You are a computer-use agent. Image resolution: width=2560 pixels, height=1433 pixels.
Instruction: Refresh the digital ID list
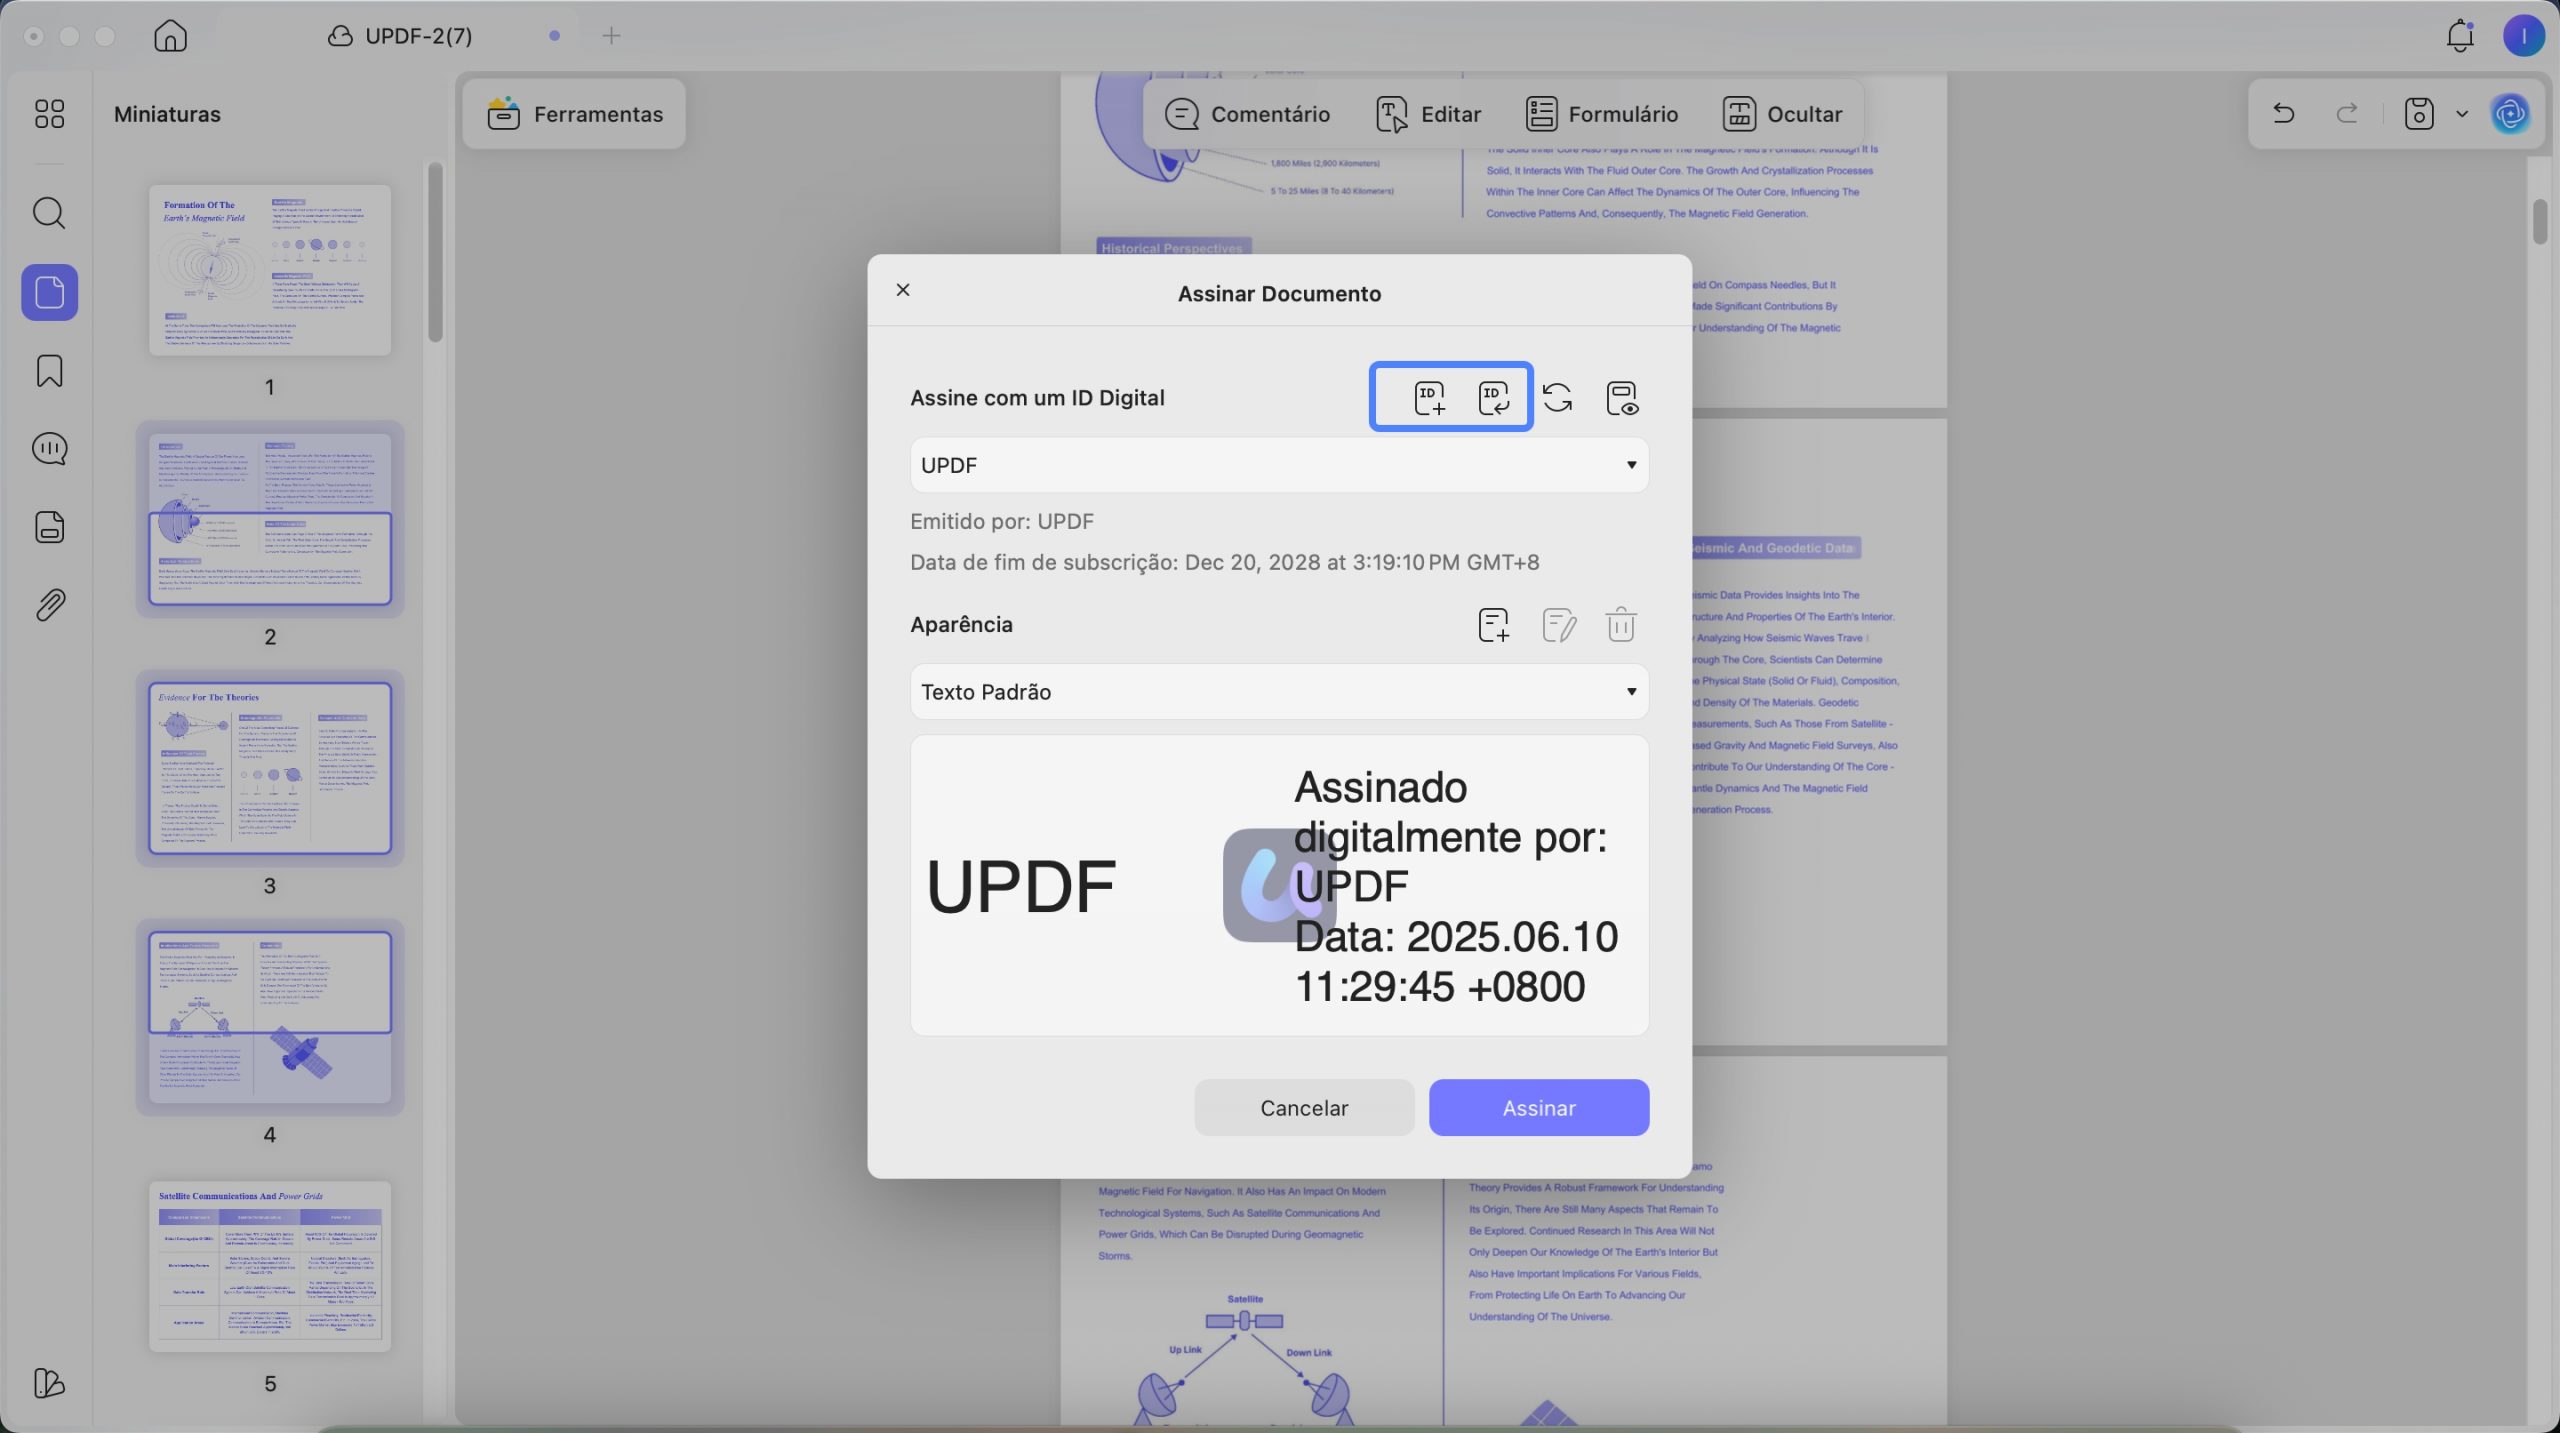coord(1557,398)
